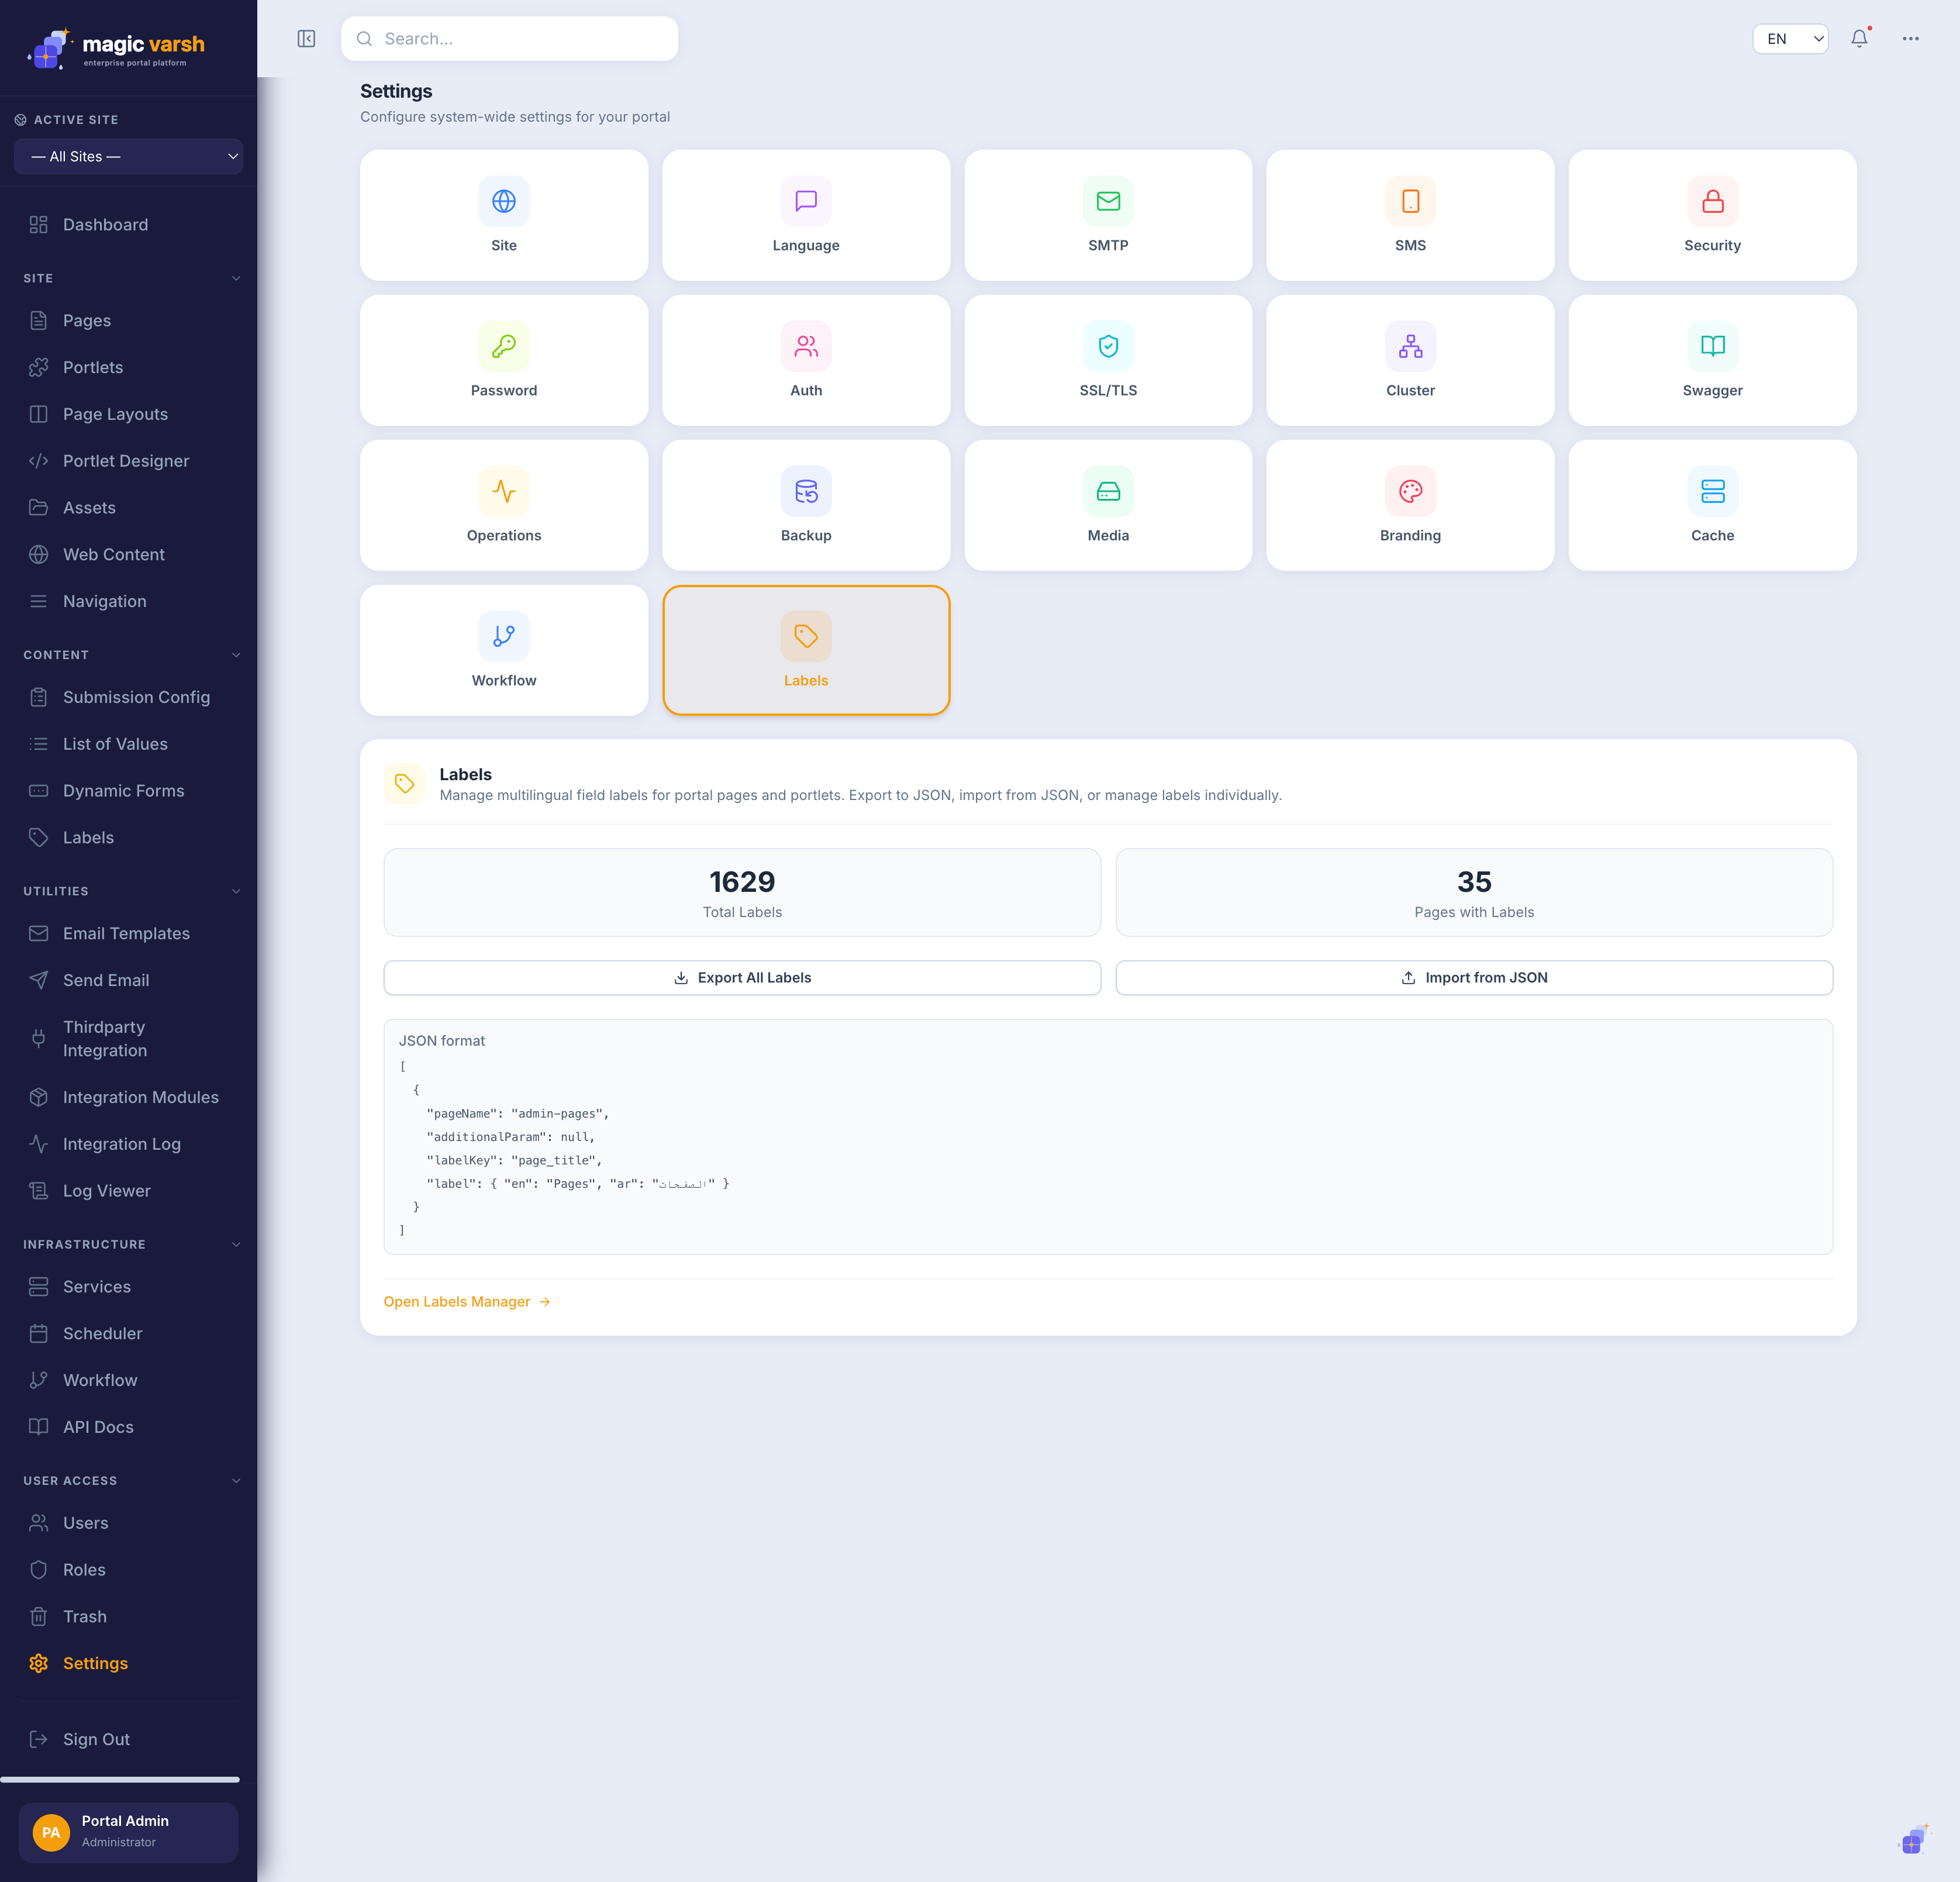Image resolution: width=1960 pixels, height=1882 pixels.
Task: Open the EN language selector
Action: point(1790,39)
